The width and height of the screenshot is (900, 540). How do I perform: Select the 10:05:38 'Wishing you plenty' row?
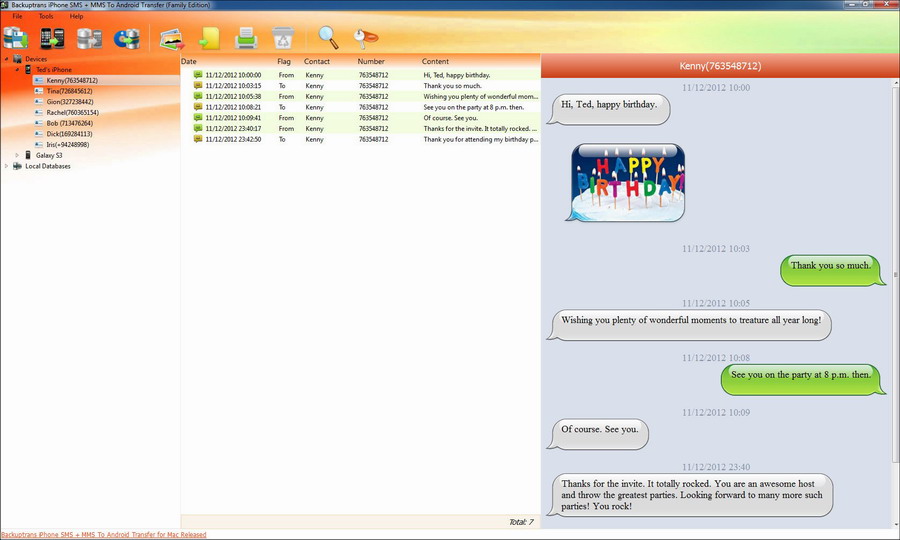click(360, 96)
